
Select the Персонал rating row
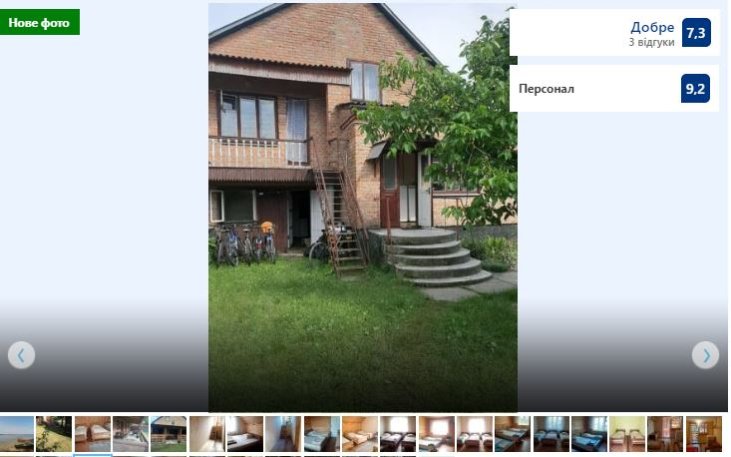(614, 88)
